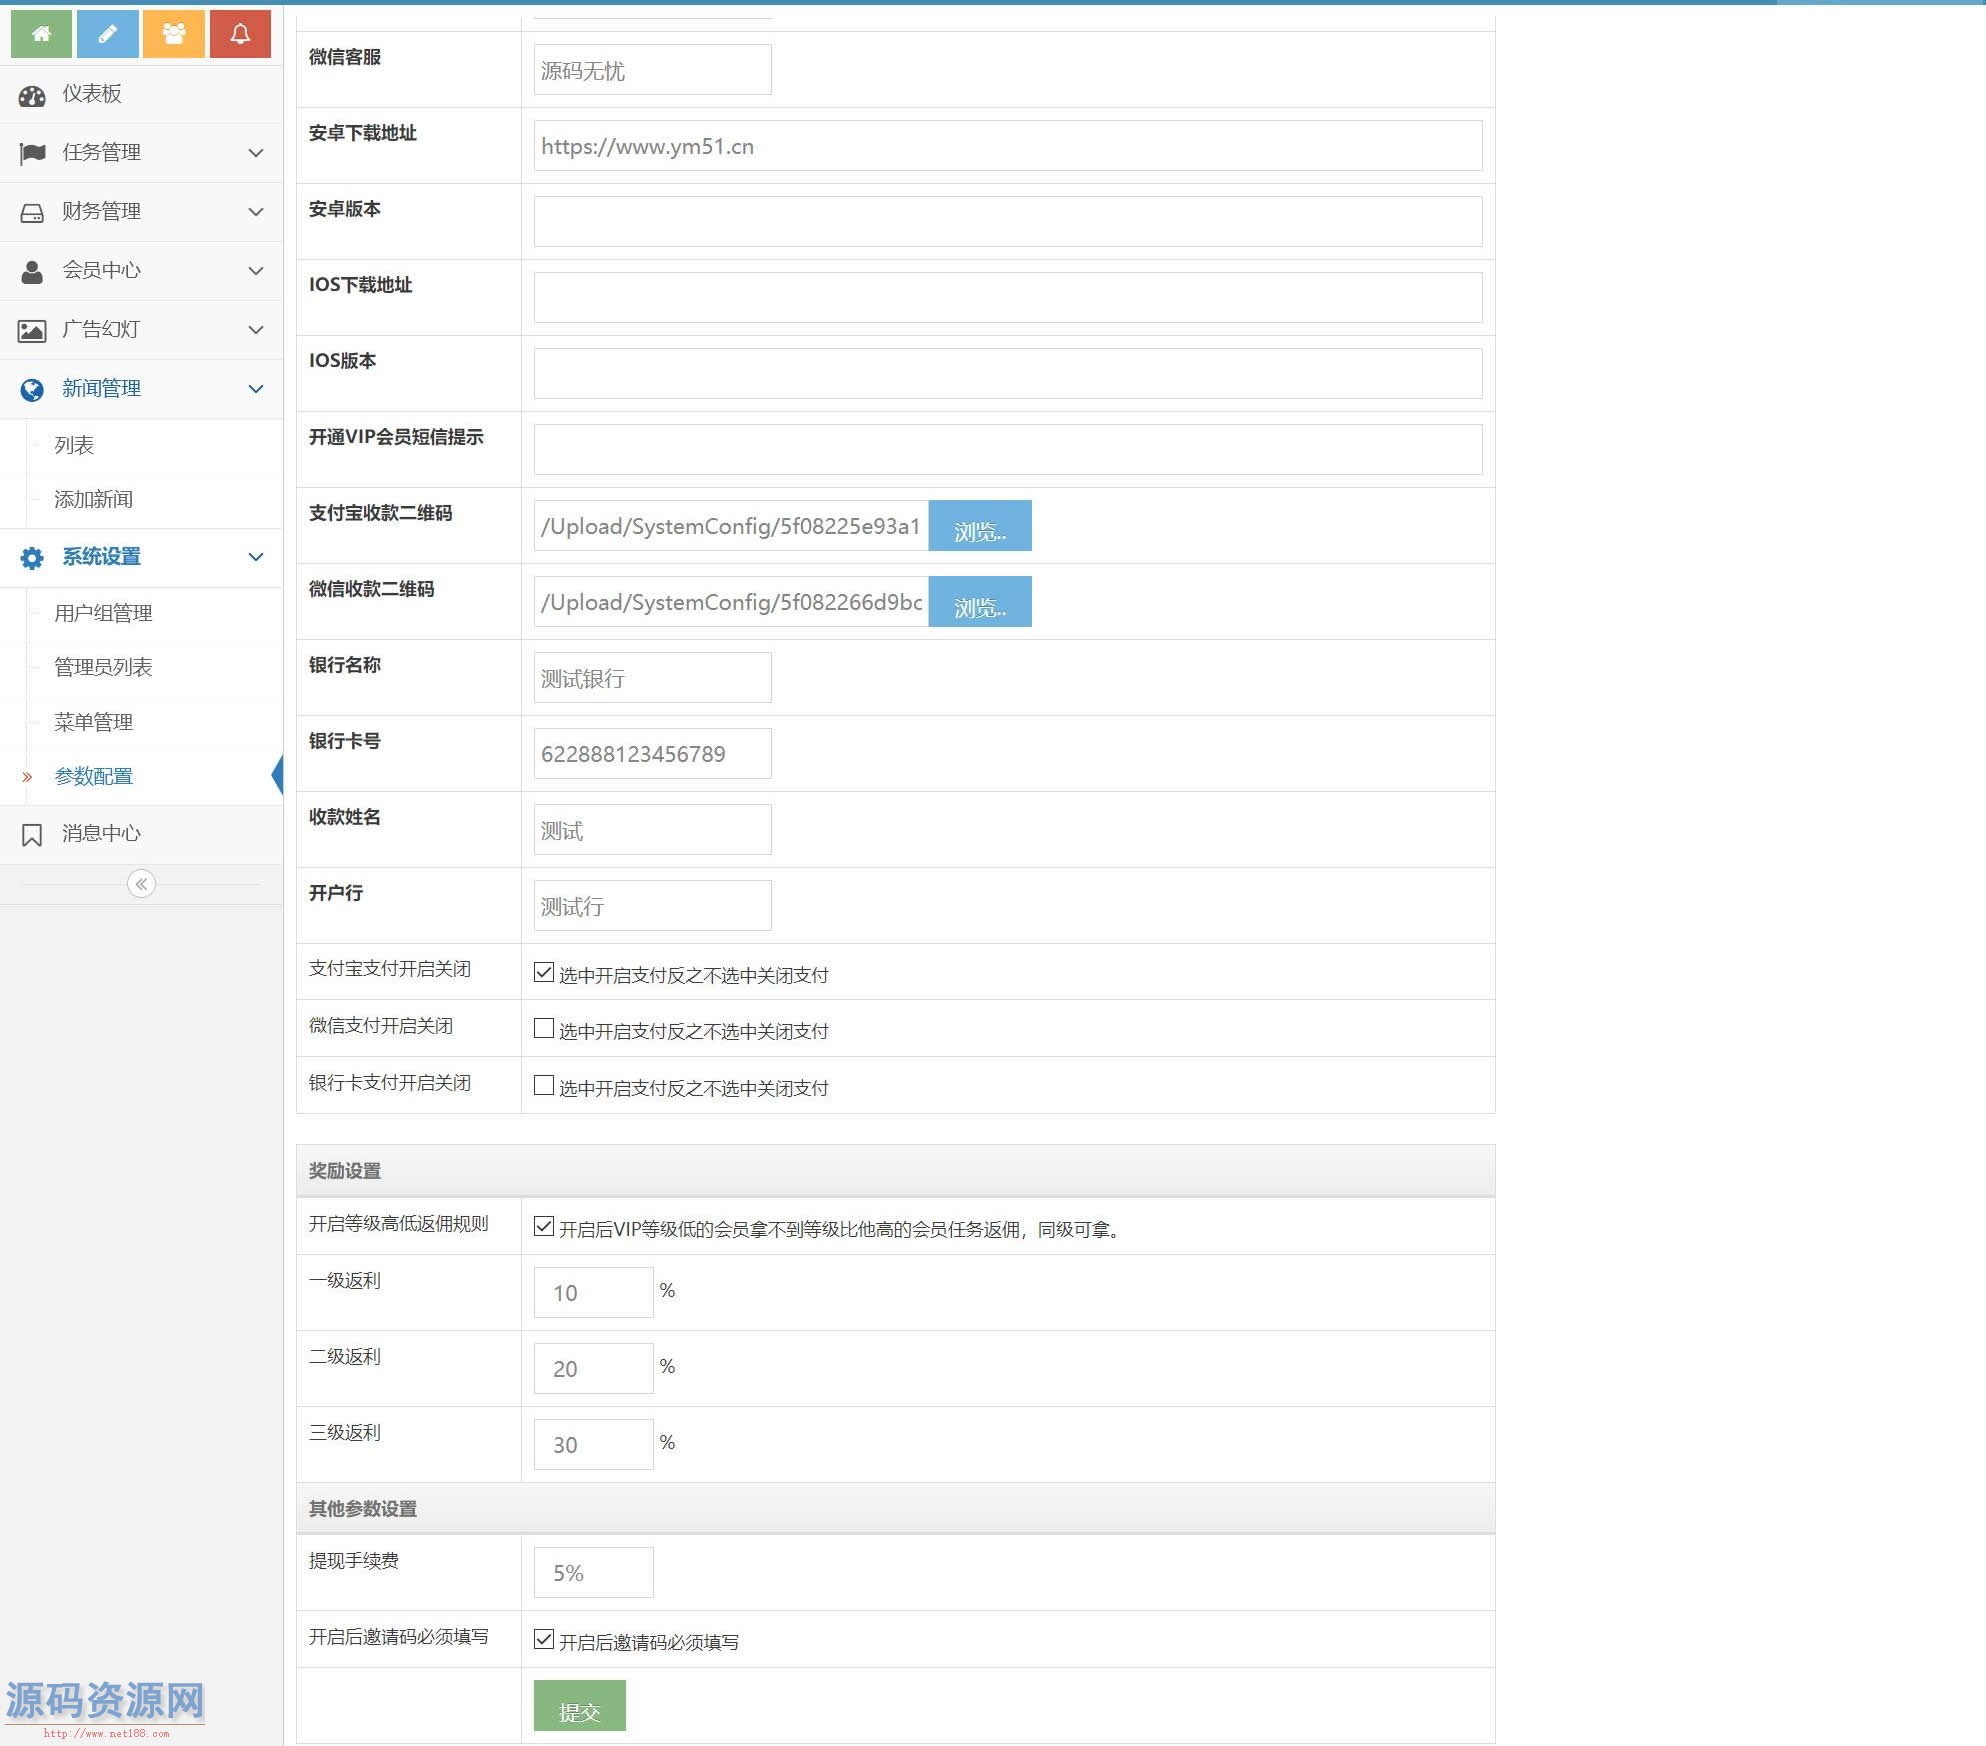This screenshot has height=1746, width=1986.
Task: Click the 银行卡号 input field
Action: (x=652, y=754)
